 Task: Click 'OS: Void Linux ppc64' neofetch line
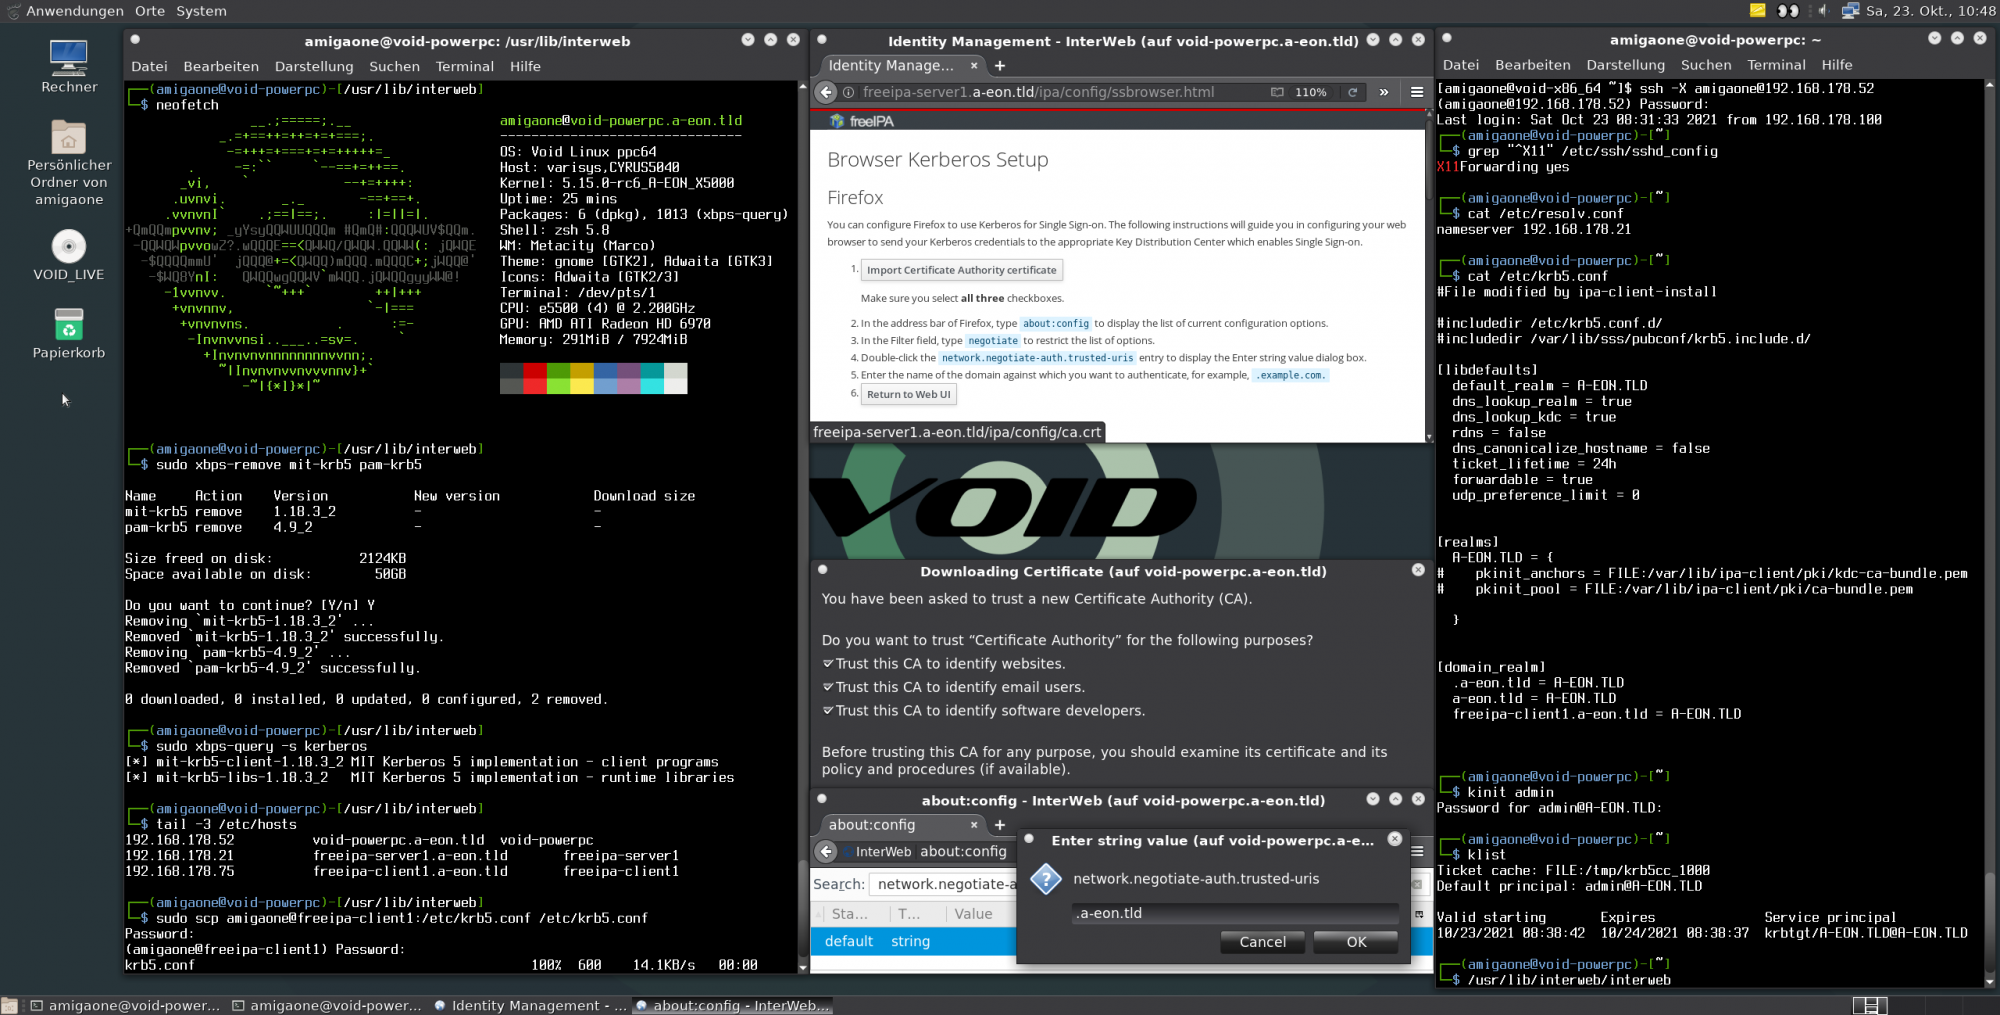point(578,152)
